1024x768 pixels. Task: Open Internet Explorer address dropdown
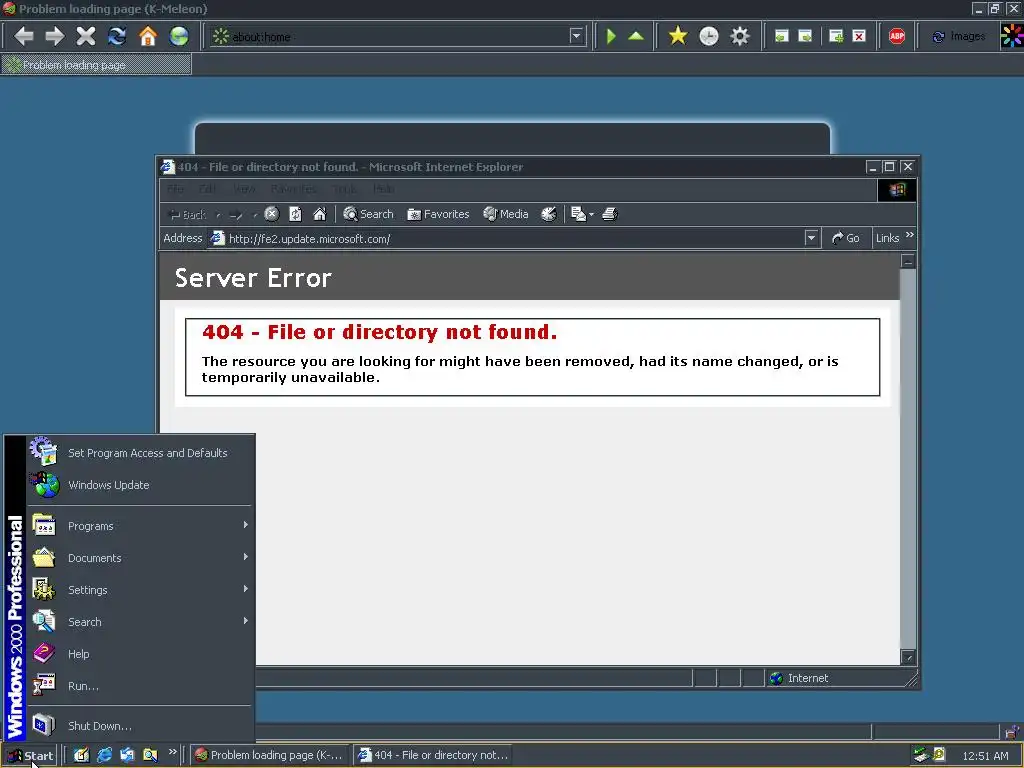pyautogui.click(x=811, y=238)
